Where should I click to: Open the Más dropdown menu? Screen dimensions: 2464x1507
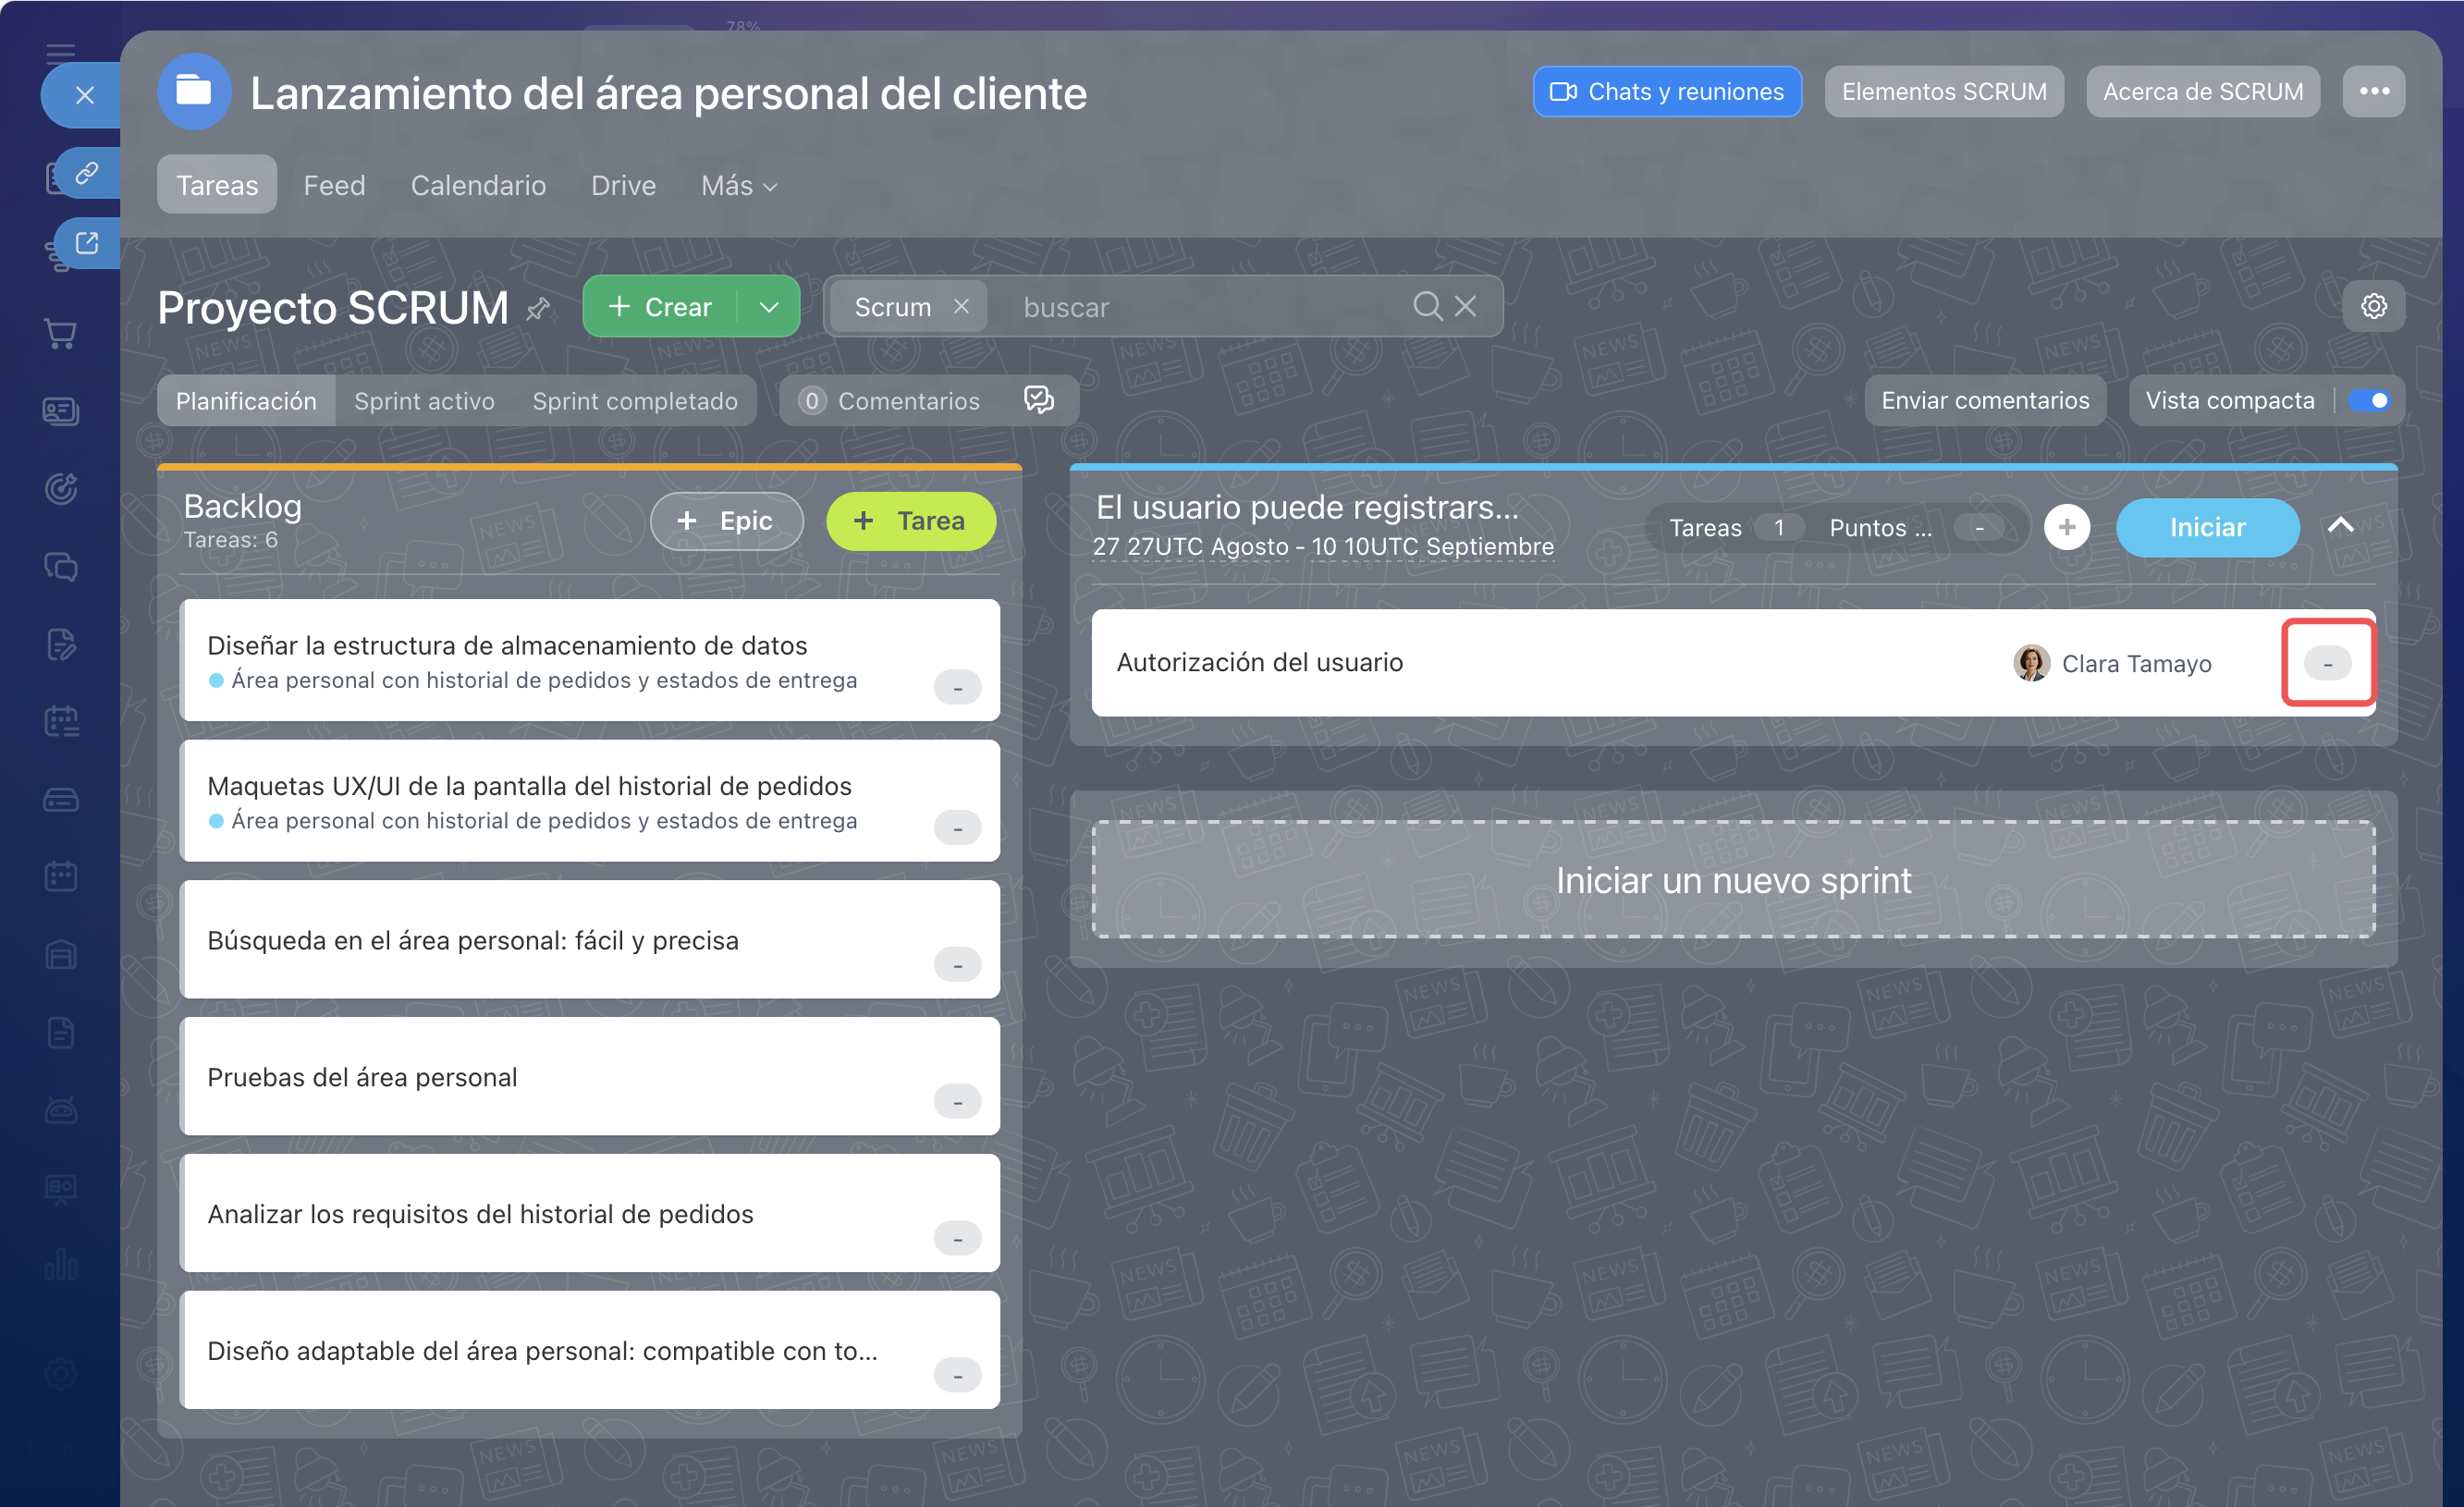[739, 185]
